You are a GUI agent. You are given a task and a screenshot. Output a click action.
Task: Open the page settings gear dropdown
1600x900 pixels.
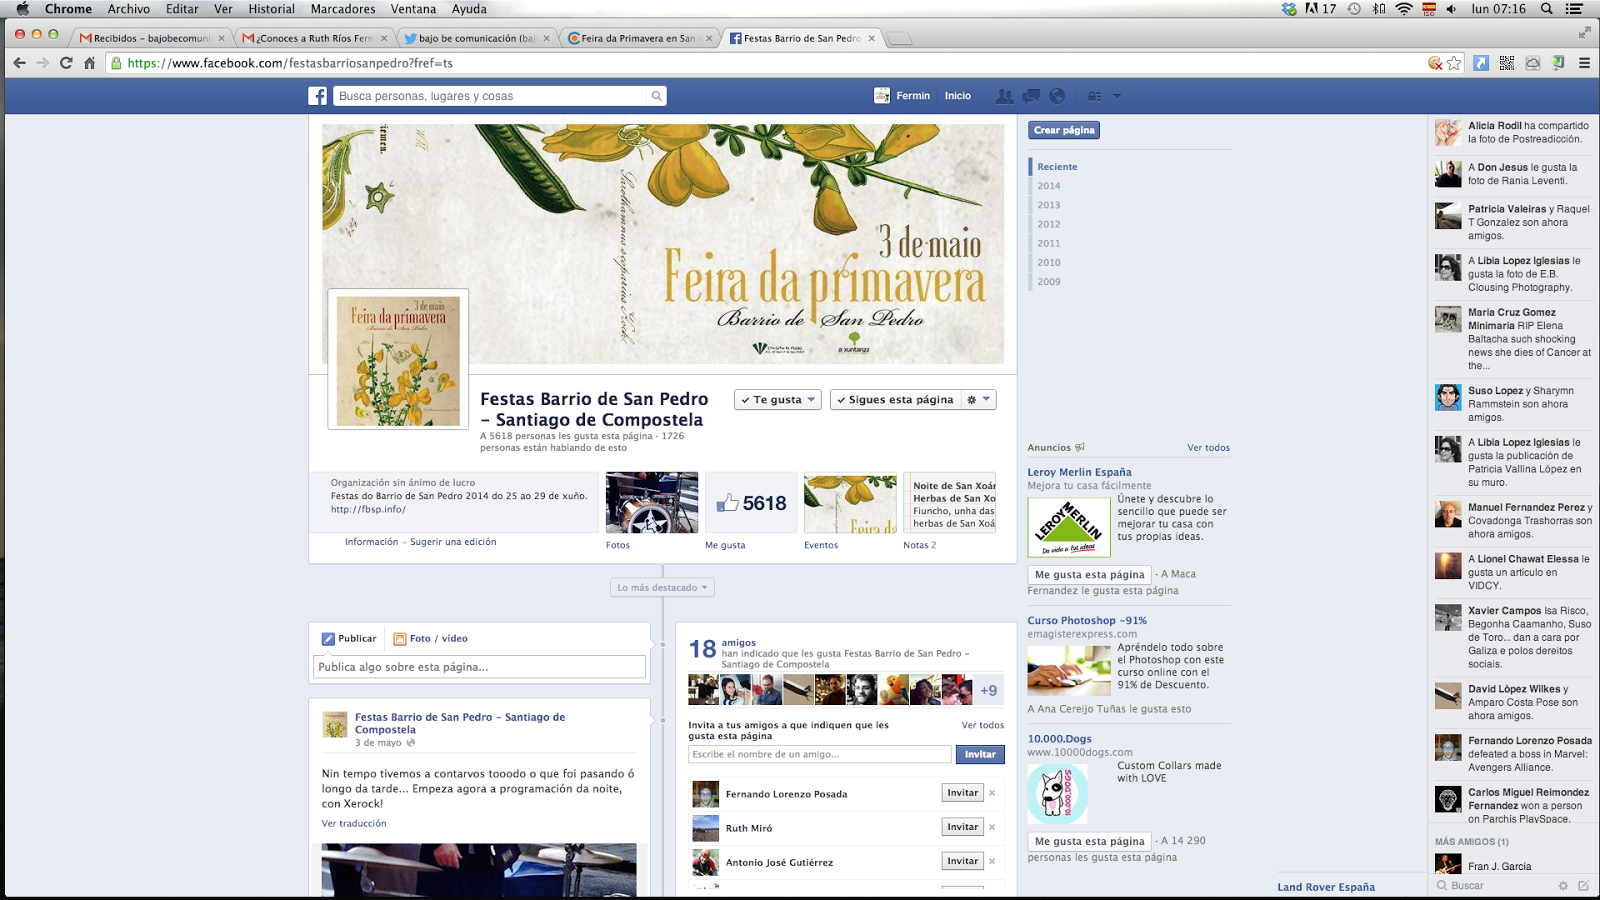coord(978,400)
